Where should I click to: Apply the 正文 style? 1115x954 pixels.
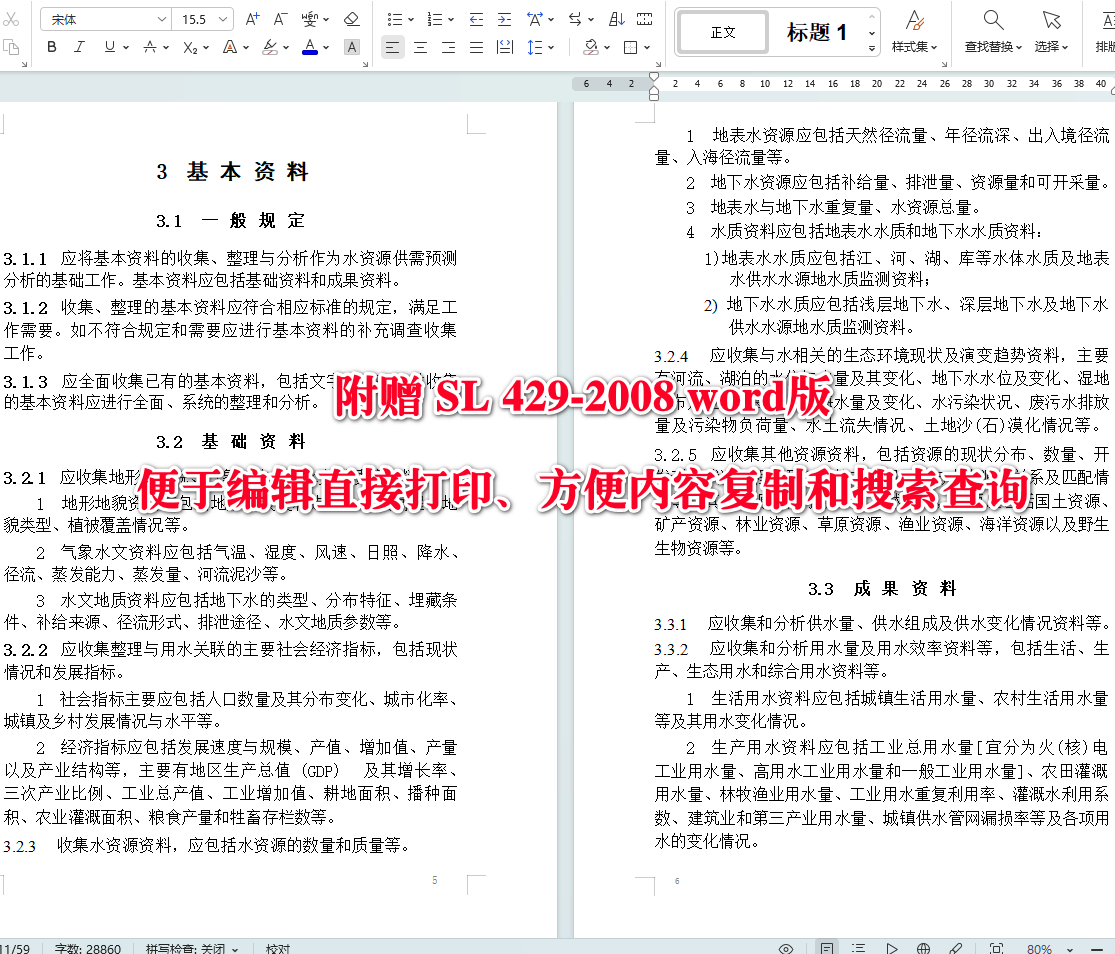[722, 31]
